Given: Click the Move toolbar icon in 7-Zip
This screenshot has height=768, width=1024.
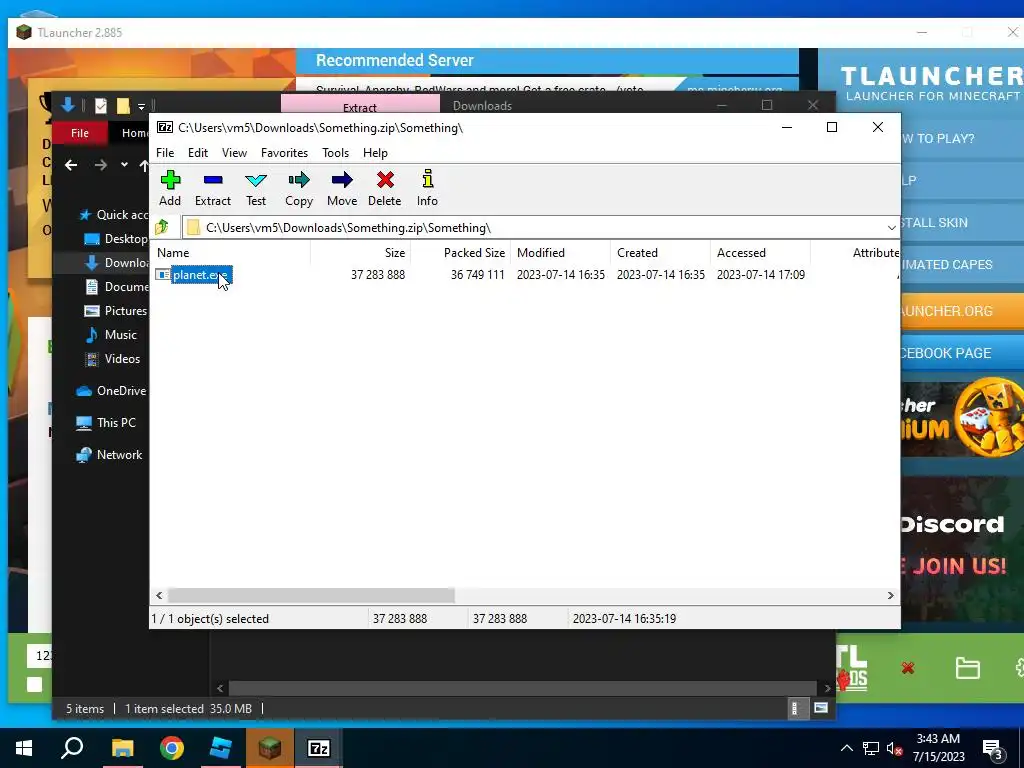Looking at the screenshot, I should point(342,188).
